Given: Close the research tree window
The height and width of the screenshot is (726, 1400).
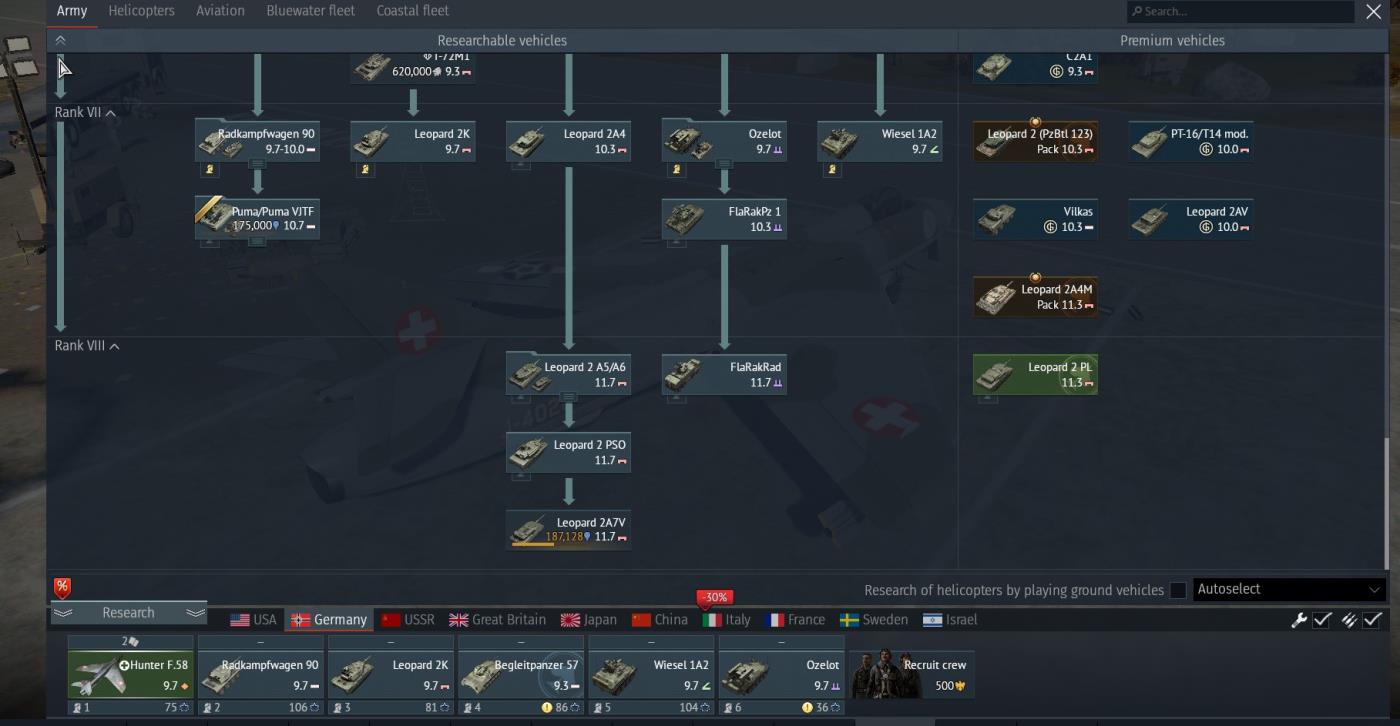Looking at the screenshot, I should (x=1374, y=12).
